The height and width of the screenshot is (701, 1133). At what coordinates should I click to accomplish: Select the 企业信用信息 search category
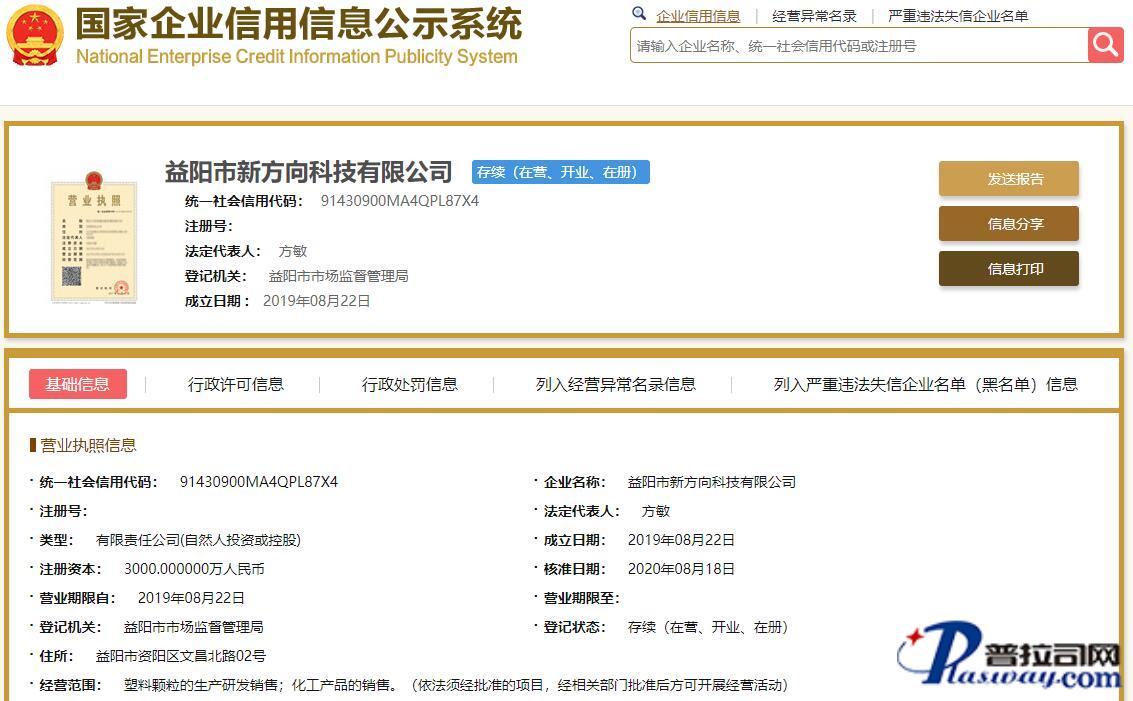point(698,16)
